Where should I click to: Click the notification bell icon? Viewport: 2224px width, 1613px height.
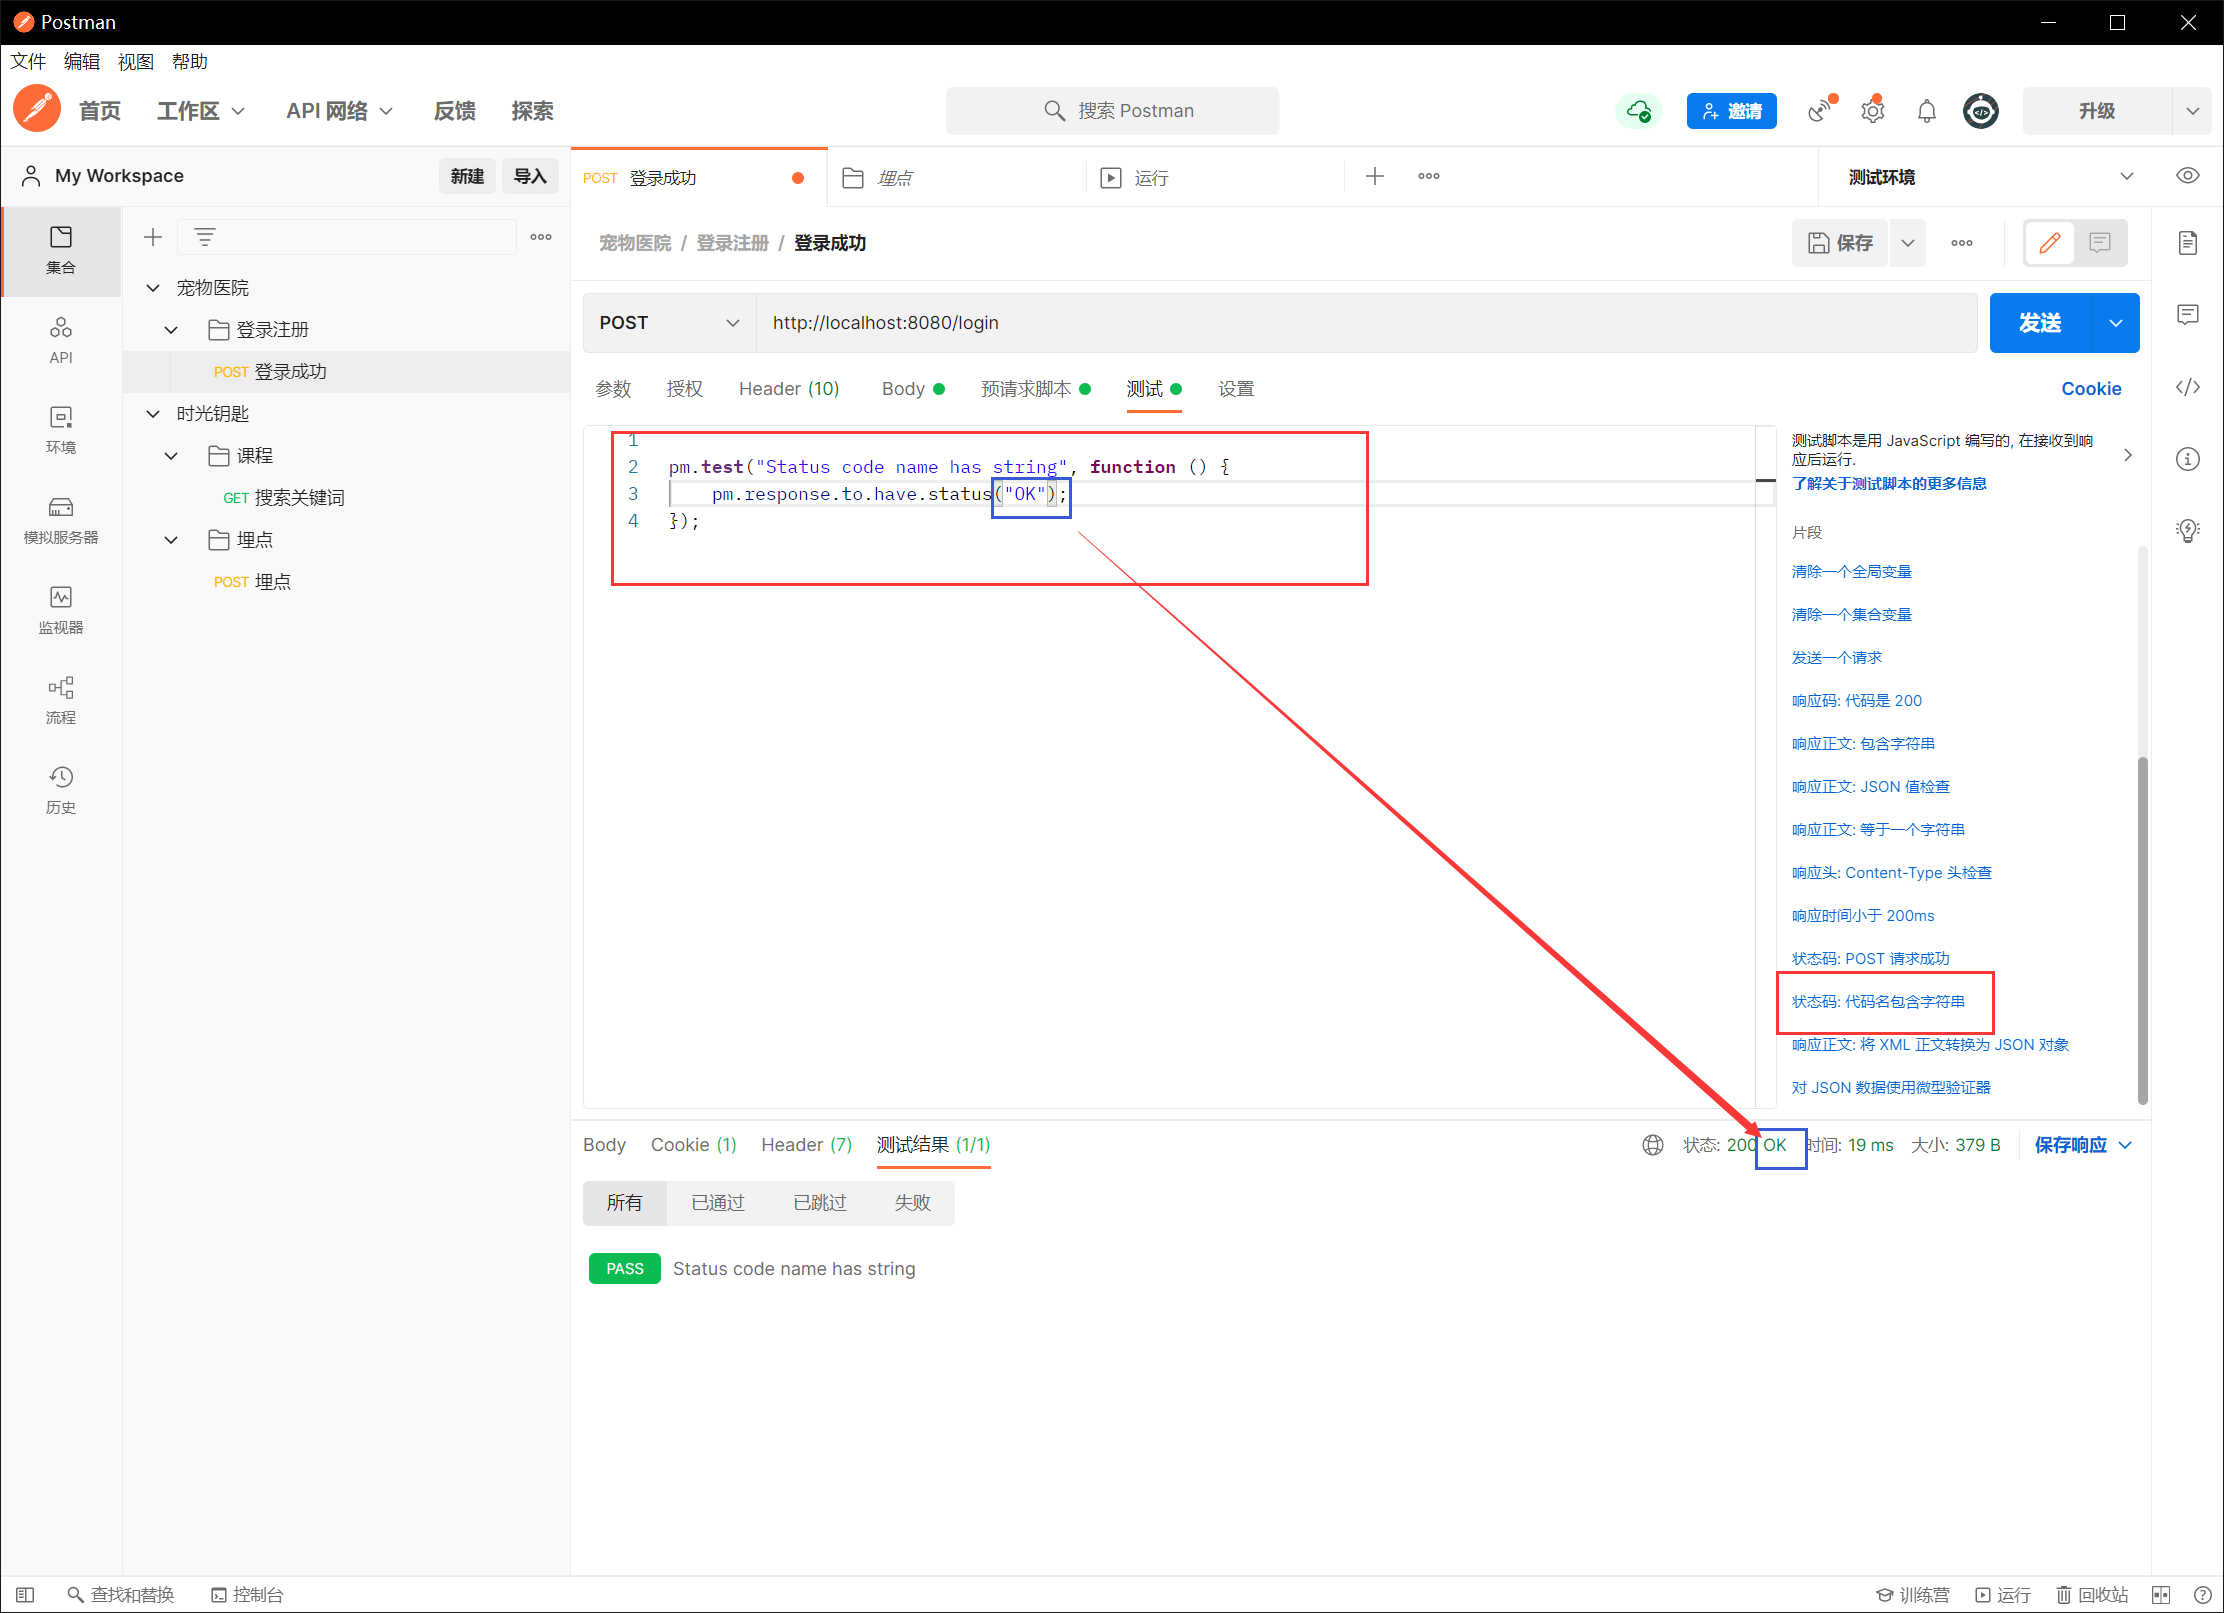click(x=1926, y=111)
